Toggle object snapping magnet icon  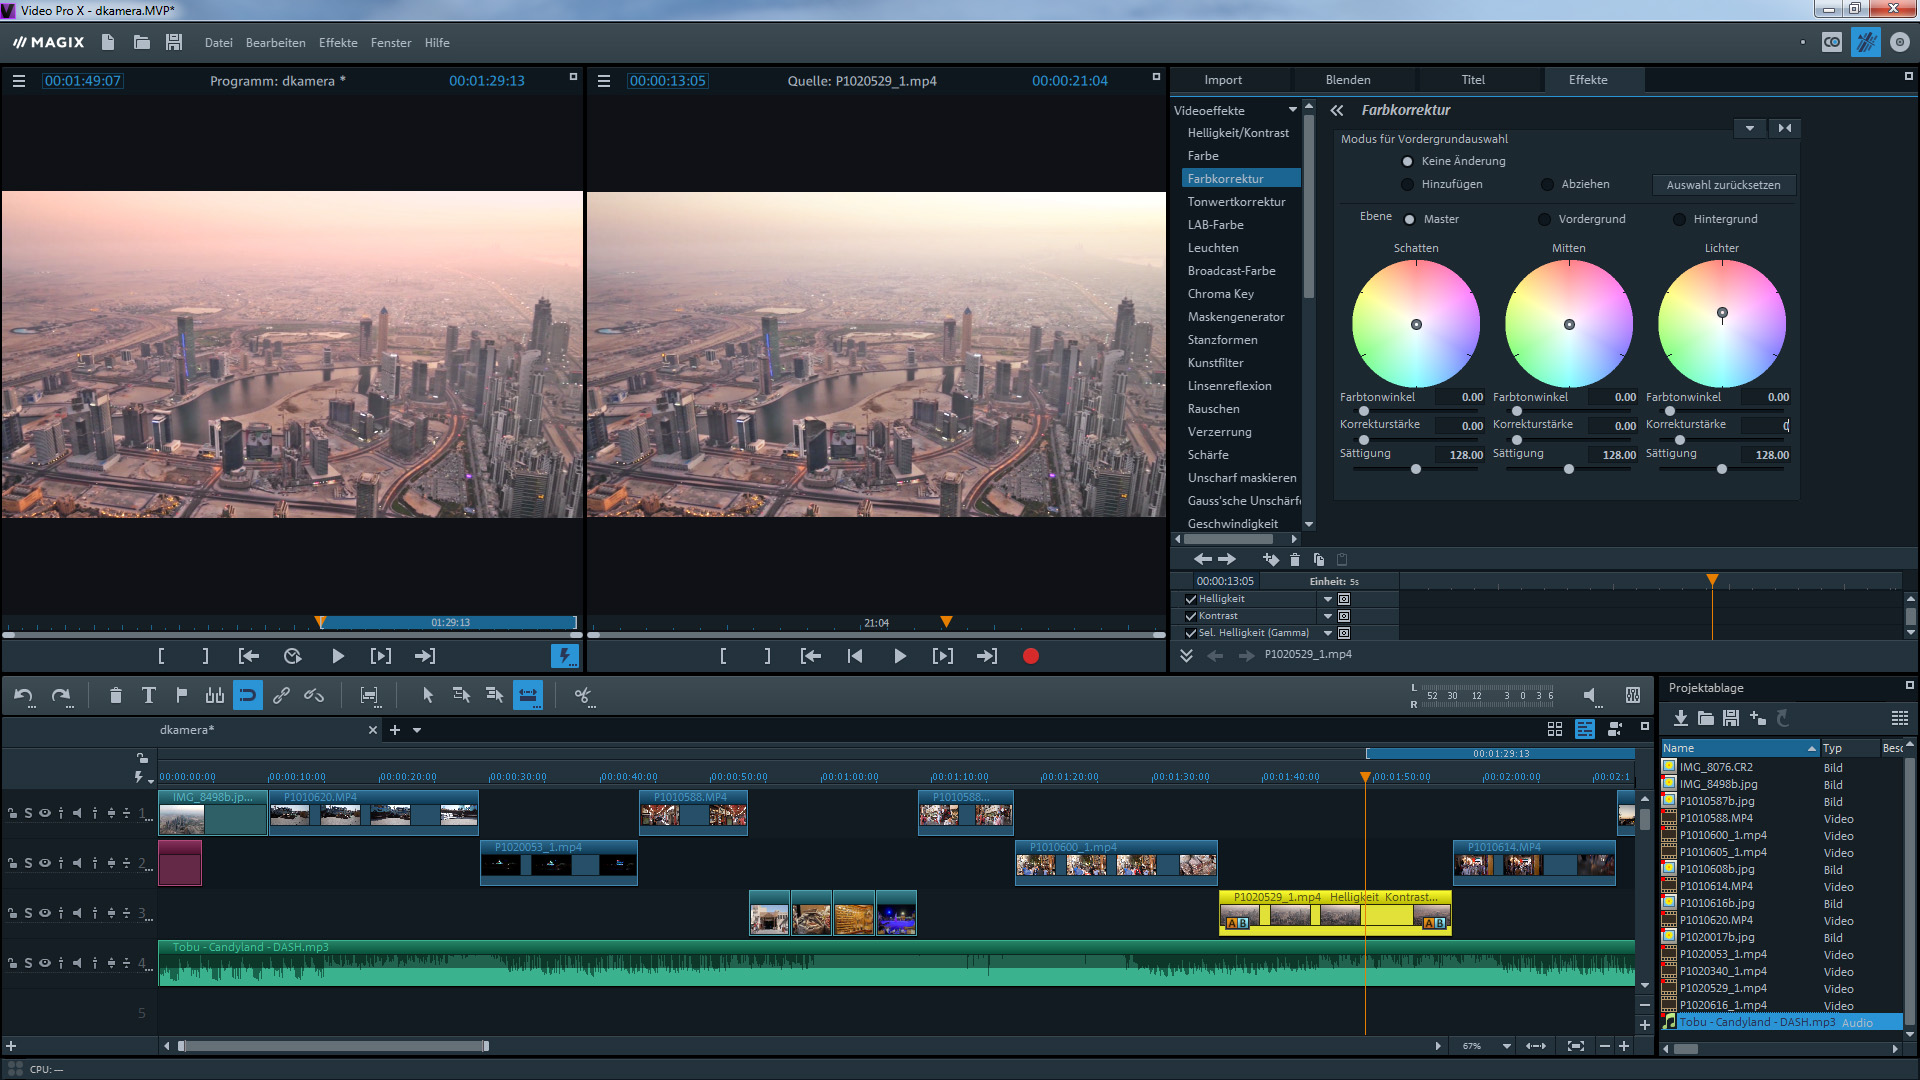pyautogui.click(x=247, y=695)
